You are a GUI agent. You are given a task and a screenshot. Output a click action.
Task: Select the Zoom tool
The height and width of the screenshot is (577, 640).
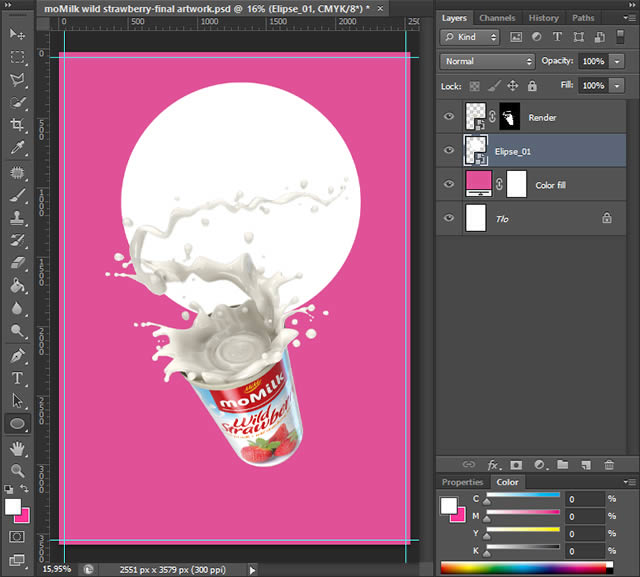(x=17, y=471)
